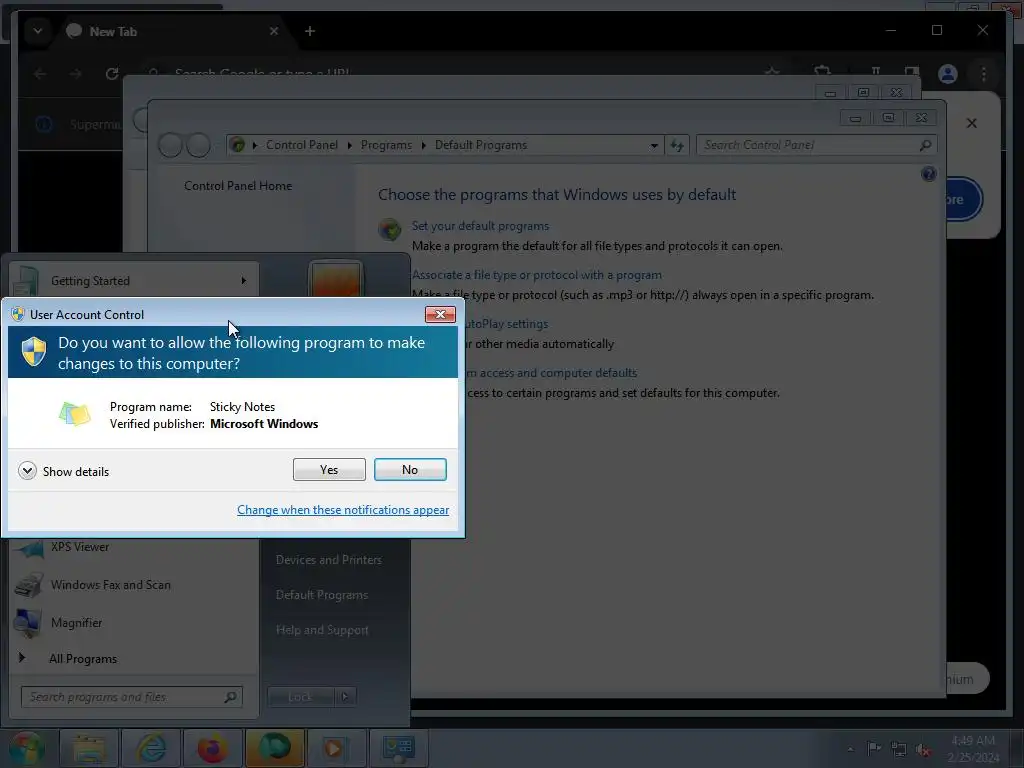Click the green browser taskbar icon
Viewport: 1024px width, 768px height.
[x=275, y=748]
